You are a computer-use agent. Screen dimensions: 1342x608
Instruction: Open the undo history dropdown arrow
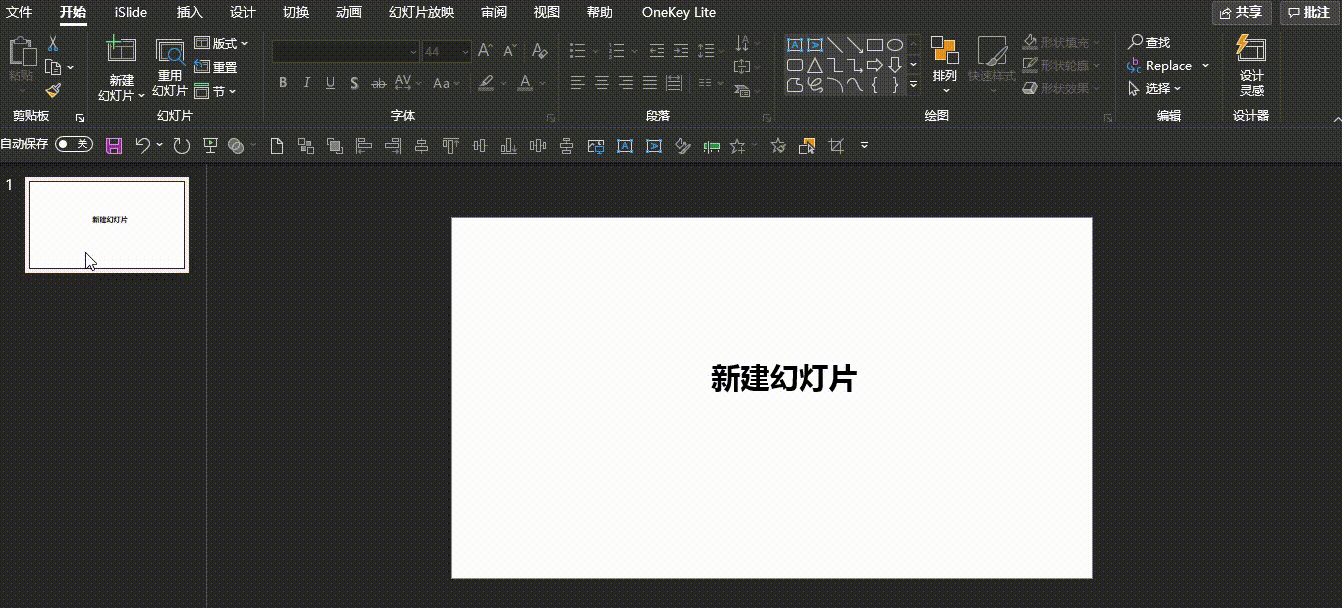[x=160, y=146]
